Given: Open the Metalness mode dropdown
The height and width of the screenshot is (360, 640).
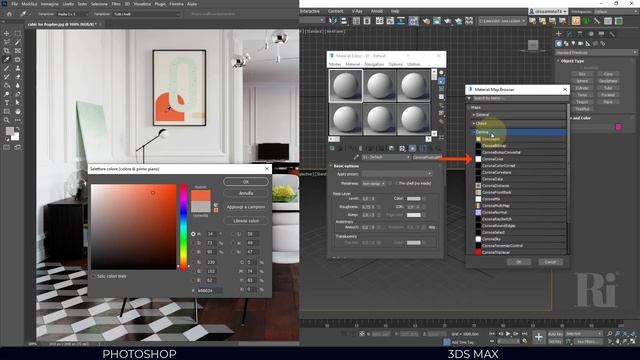Looking at the screenshot, I should click(373, 184).
